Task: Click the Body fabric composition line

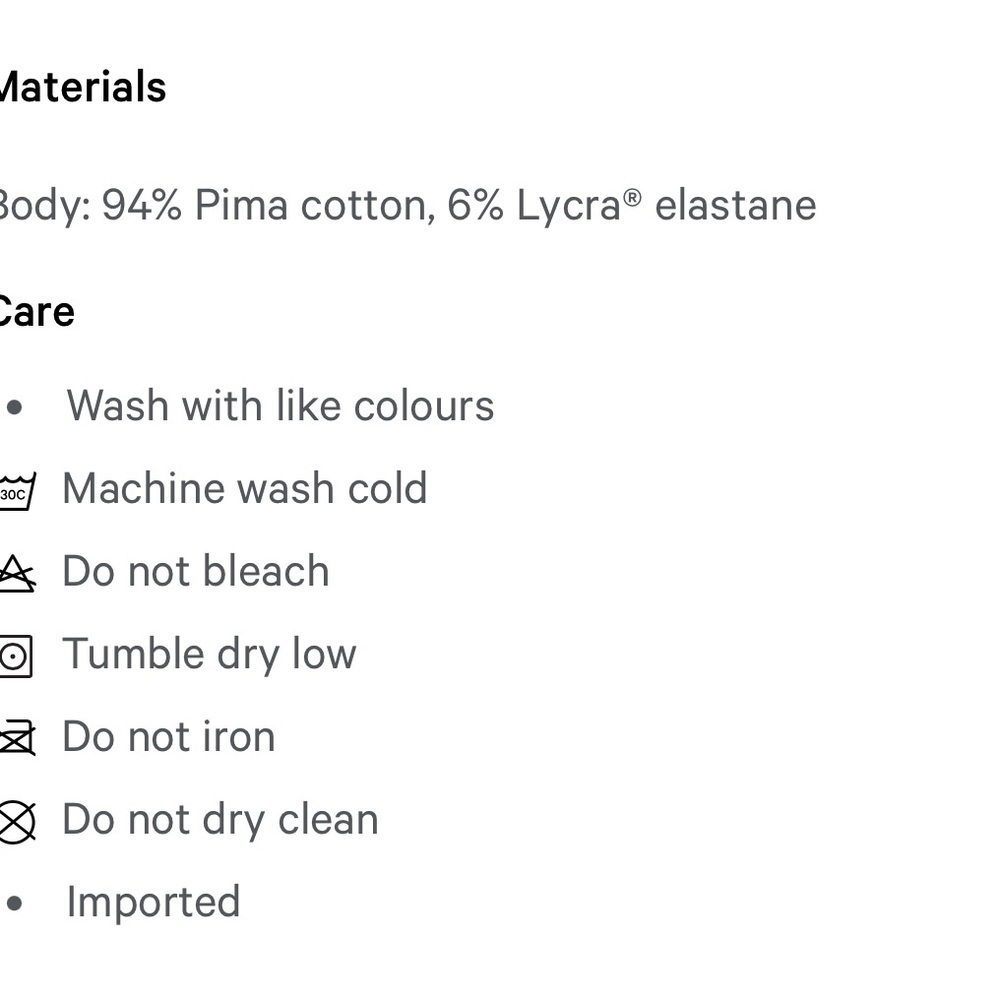Action: coord(408,206)
